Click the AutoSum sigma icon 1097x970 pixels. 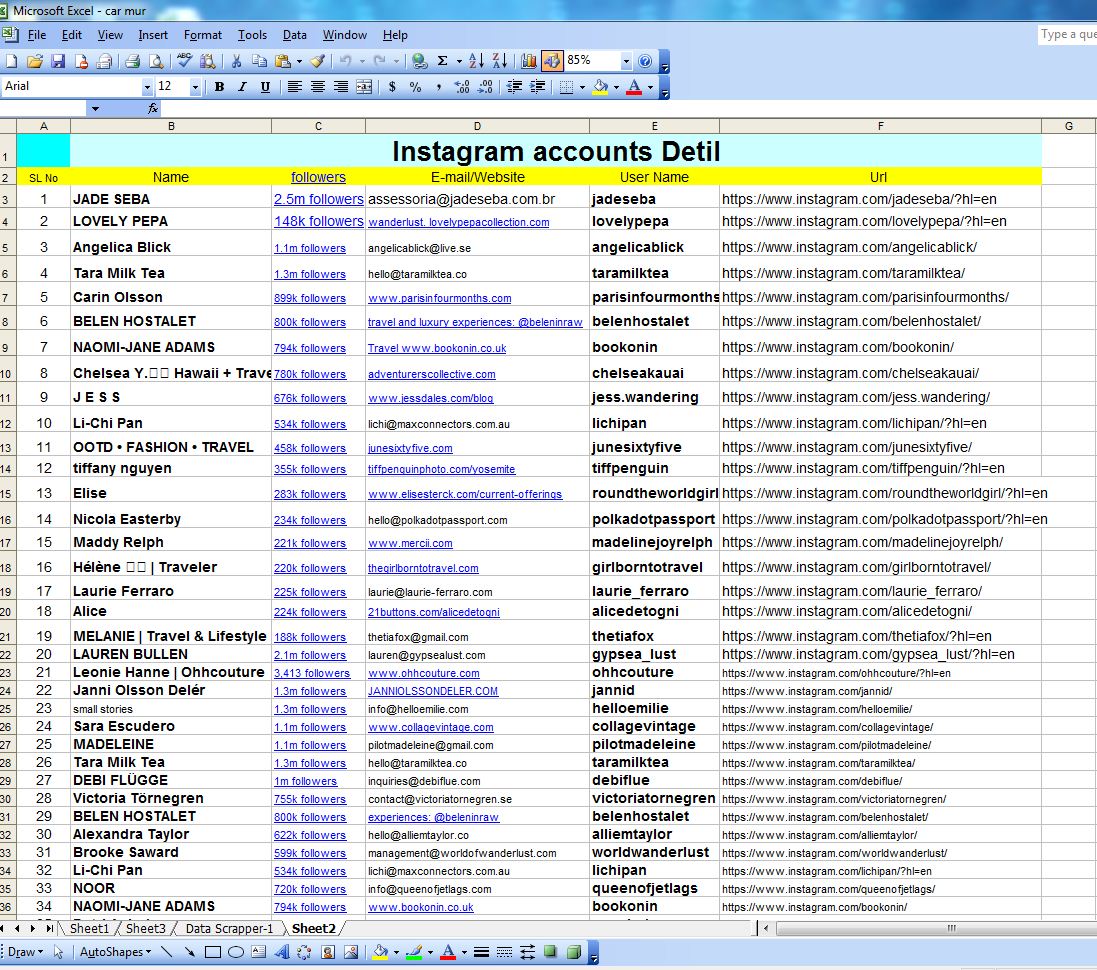(x=442, y=61)
